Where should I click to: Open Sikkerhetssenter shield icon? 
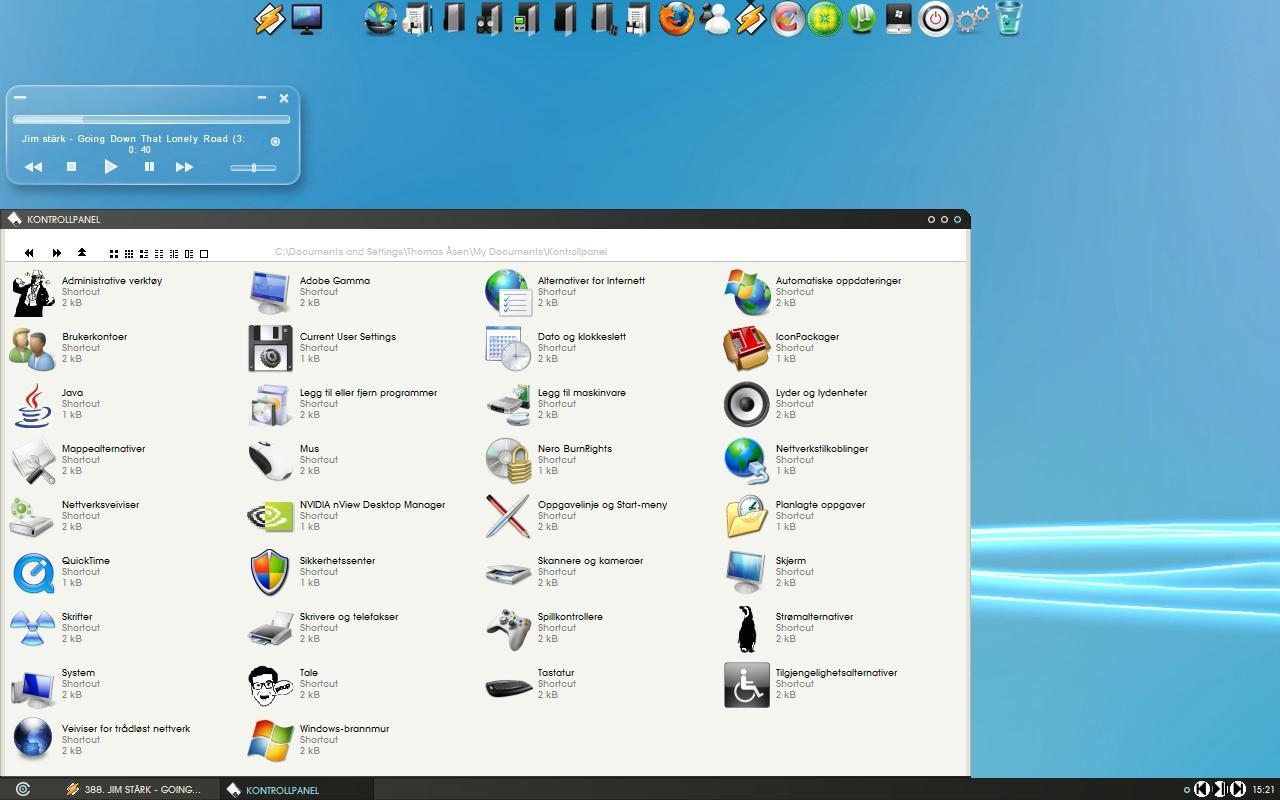(270, 573)
